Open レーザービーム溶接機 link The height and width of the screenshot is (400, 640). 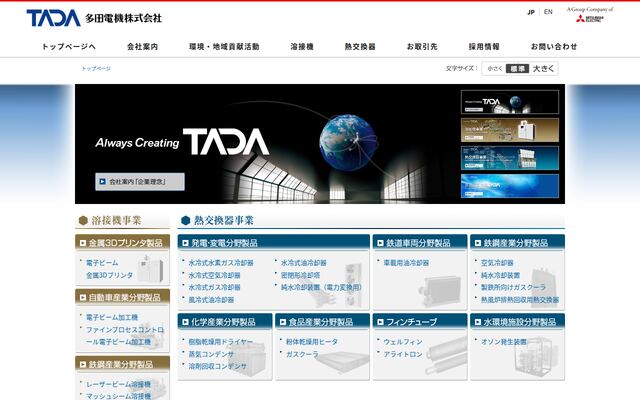click(118, 384)
